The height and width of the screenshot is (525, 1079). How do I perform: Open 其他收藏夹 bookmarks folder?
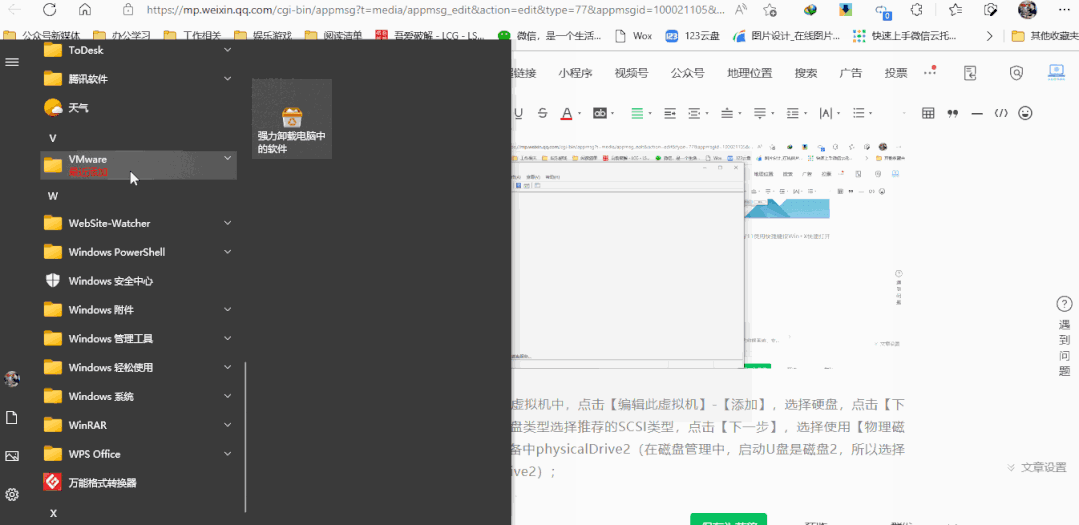pos(1045,36)
